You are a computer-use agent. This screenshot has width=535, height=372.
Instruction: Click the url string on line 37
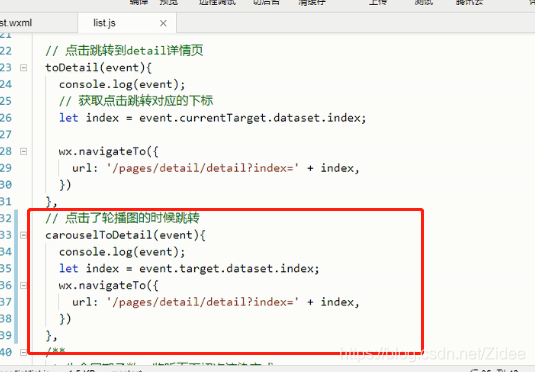[x=203, y=302]
